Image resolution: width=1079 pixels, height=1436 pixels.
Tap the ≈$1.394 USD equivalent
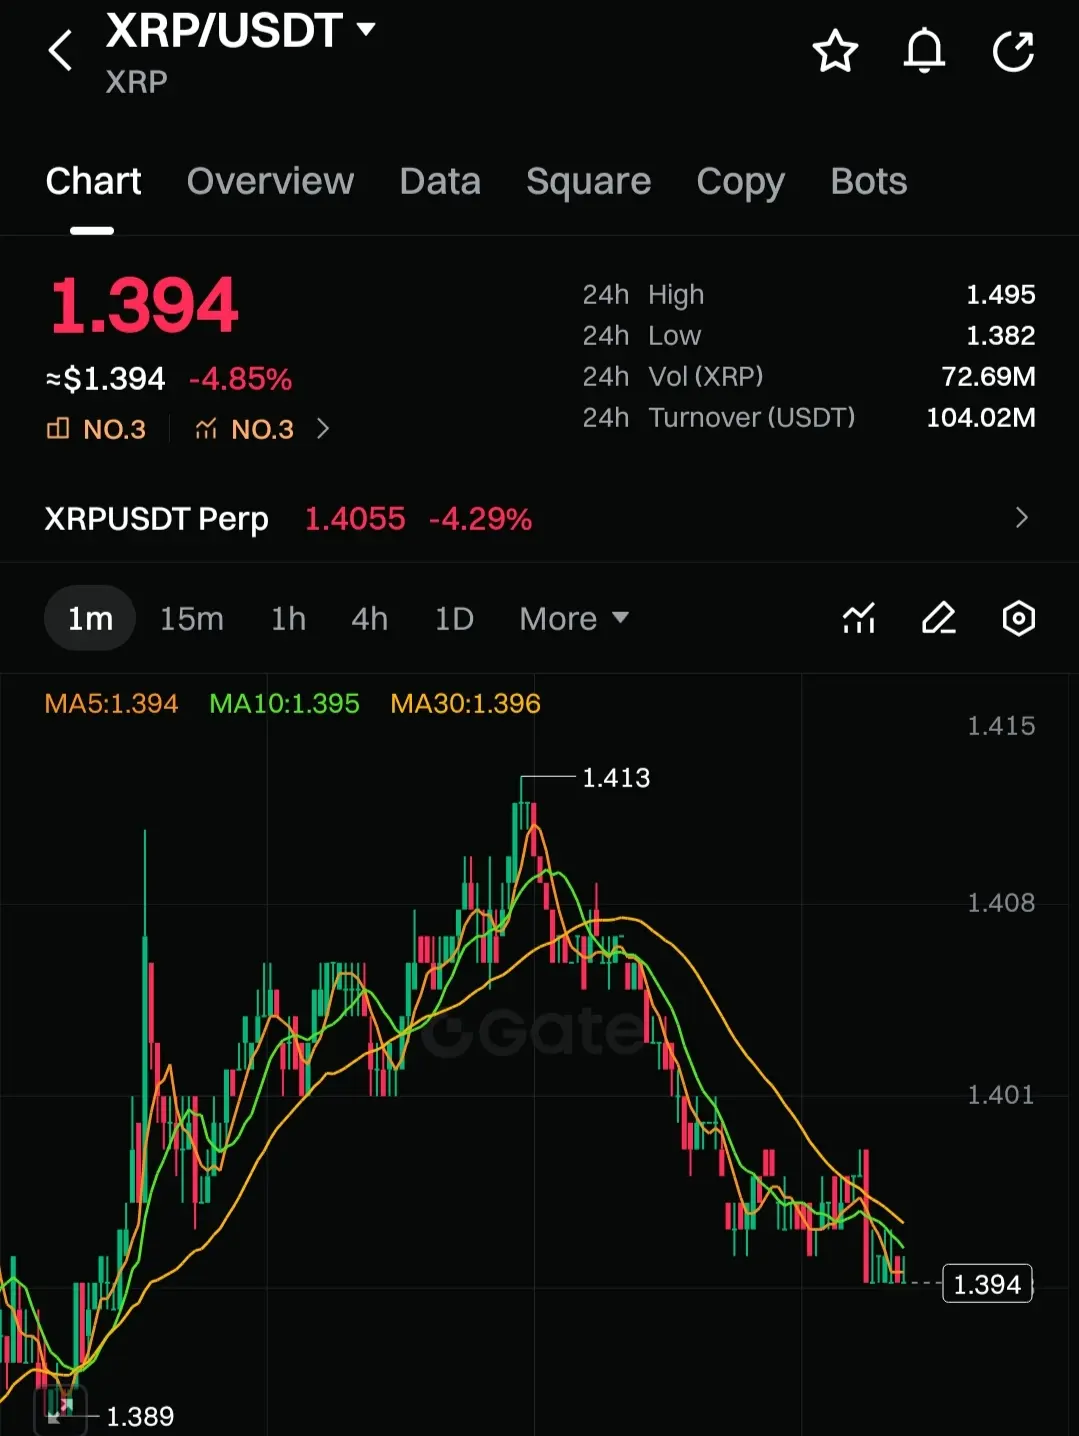click(105, 379)
